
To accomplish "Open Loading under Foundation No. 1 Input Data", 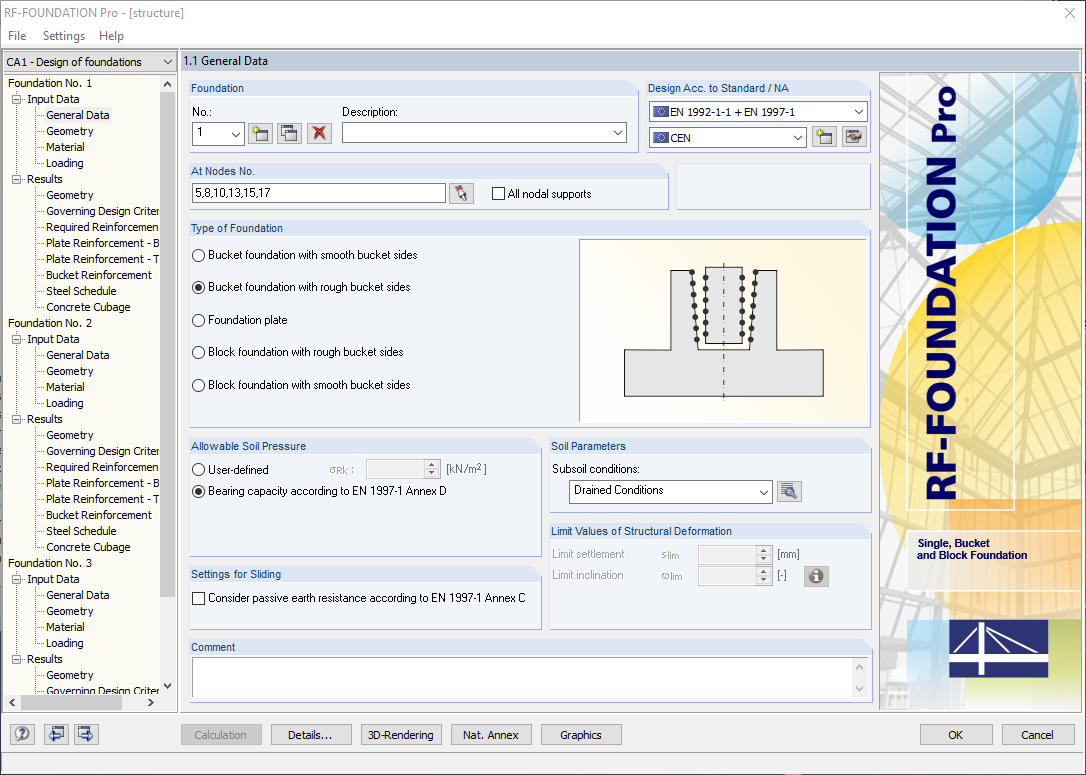I will point(64,163).
